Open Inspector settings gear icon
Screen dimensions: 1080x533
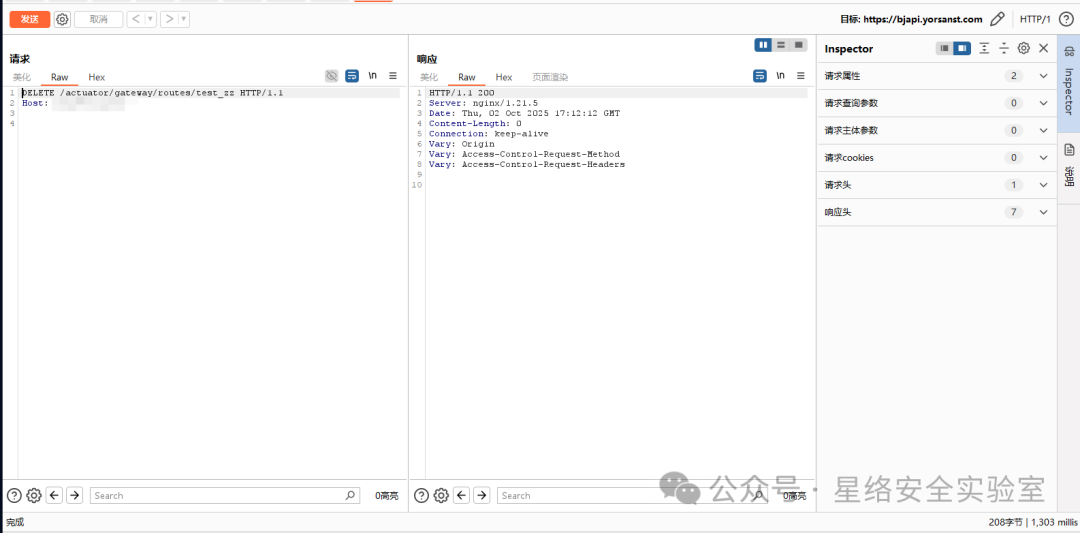(1024, 48)
